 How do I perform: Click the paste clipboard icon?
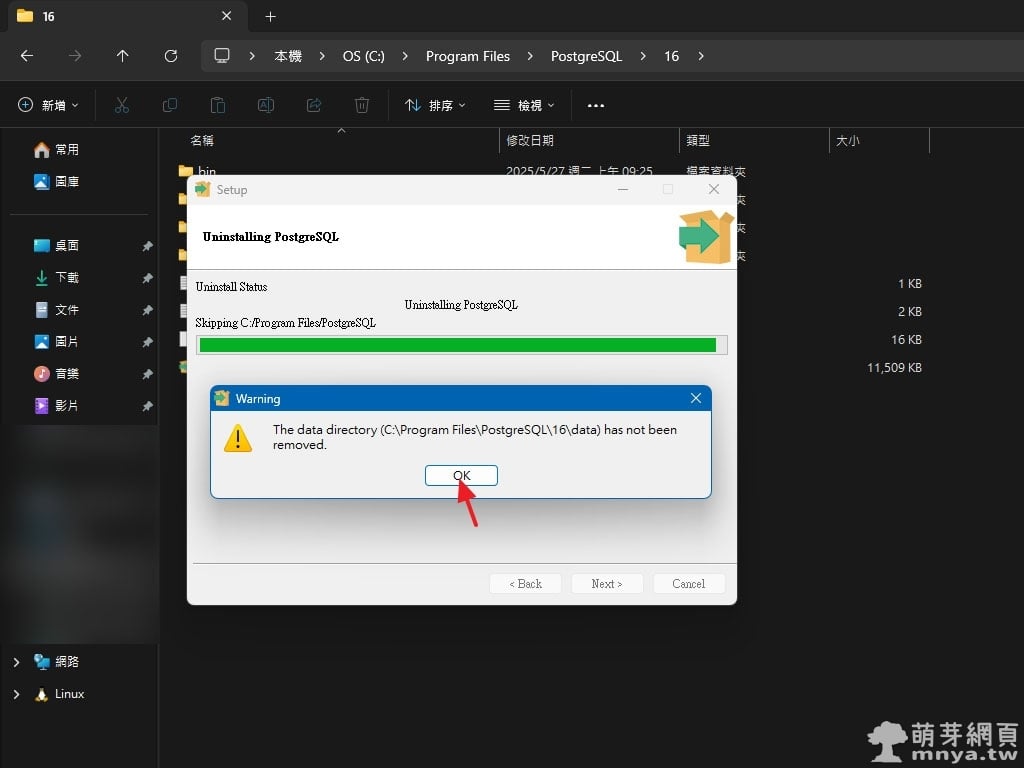tap(218, 105)
